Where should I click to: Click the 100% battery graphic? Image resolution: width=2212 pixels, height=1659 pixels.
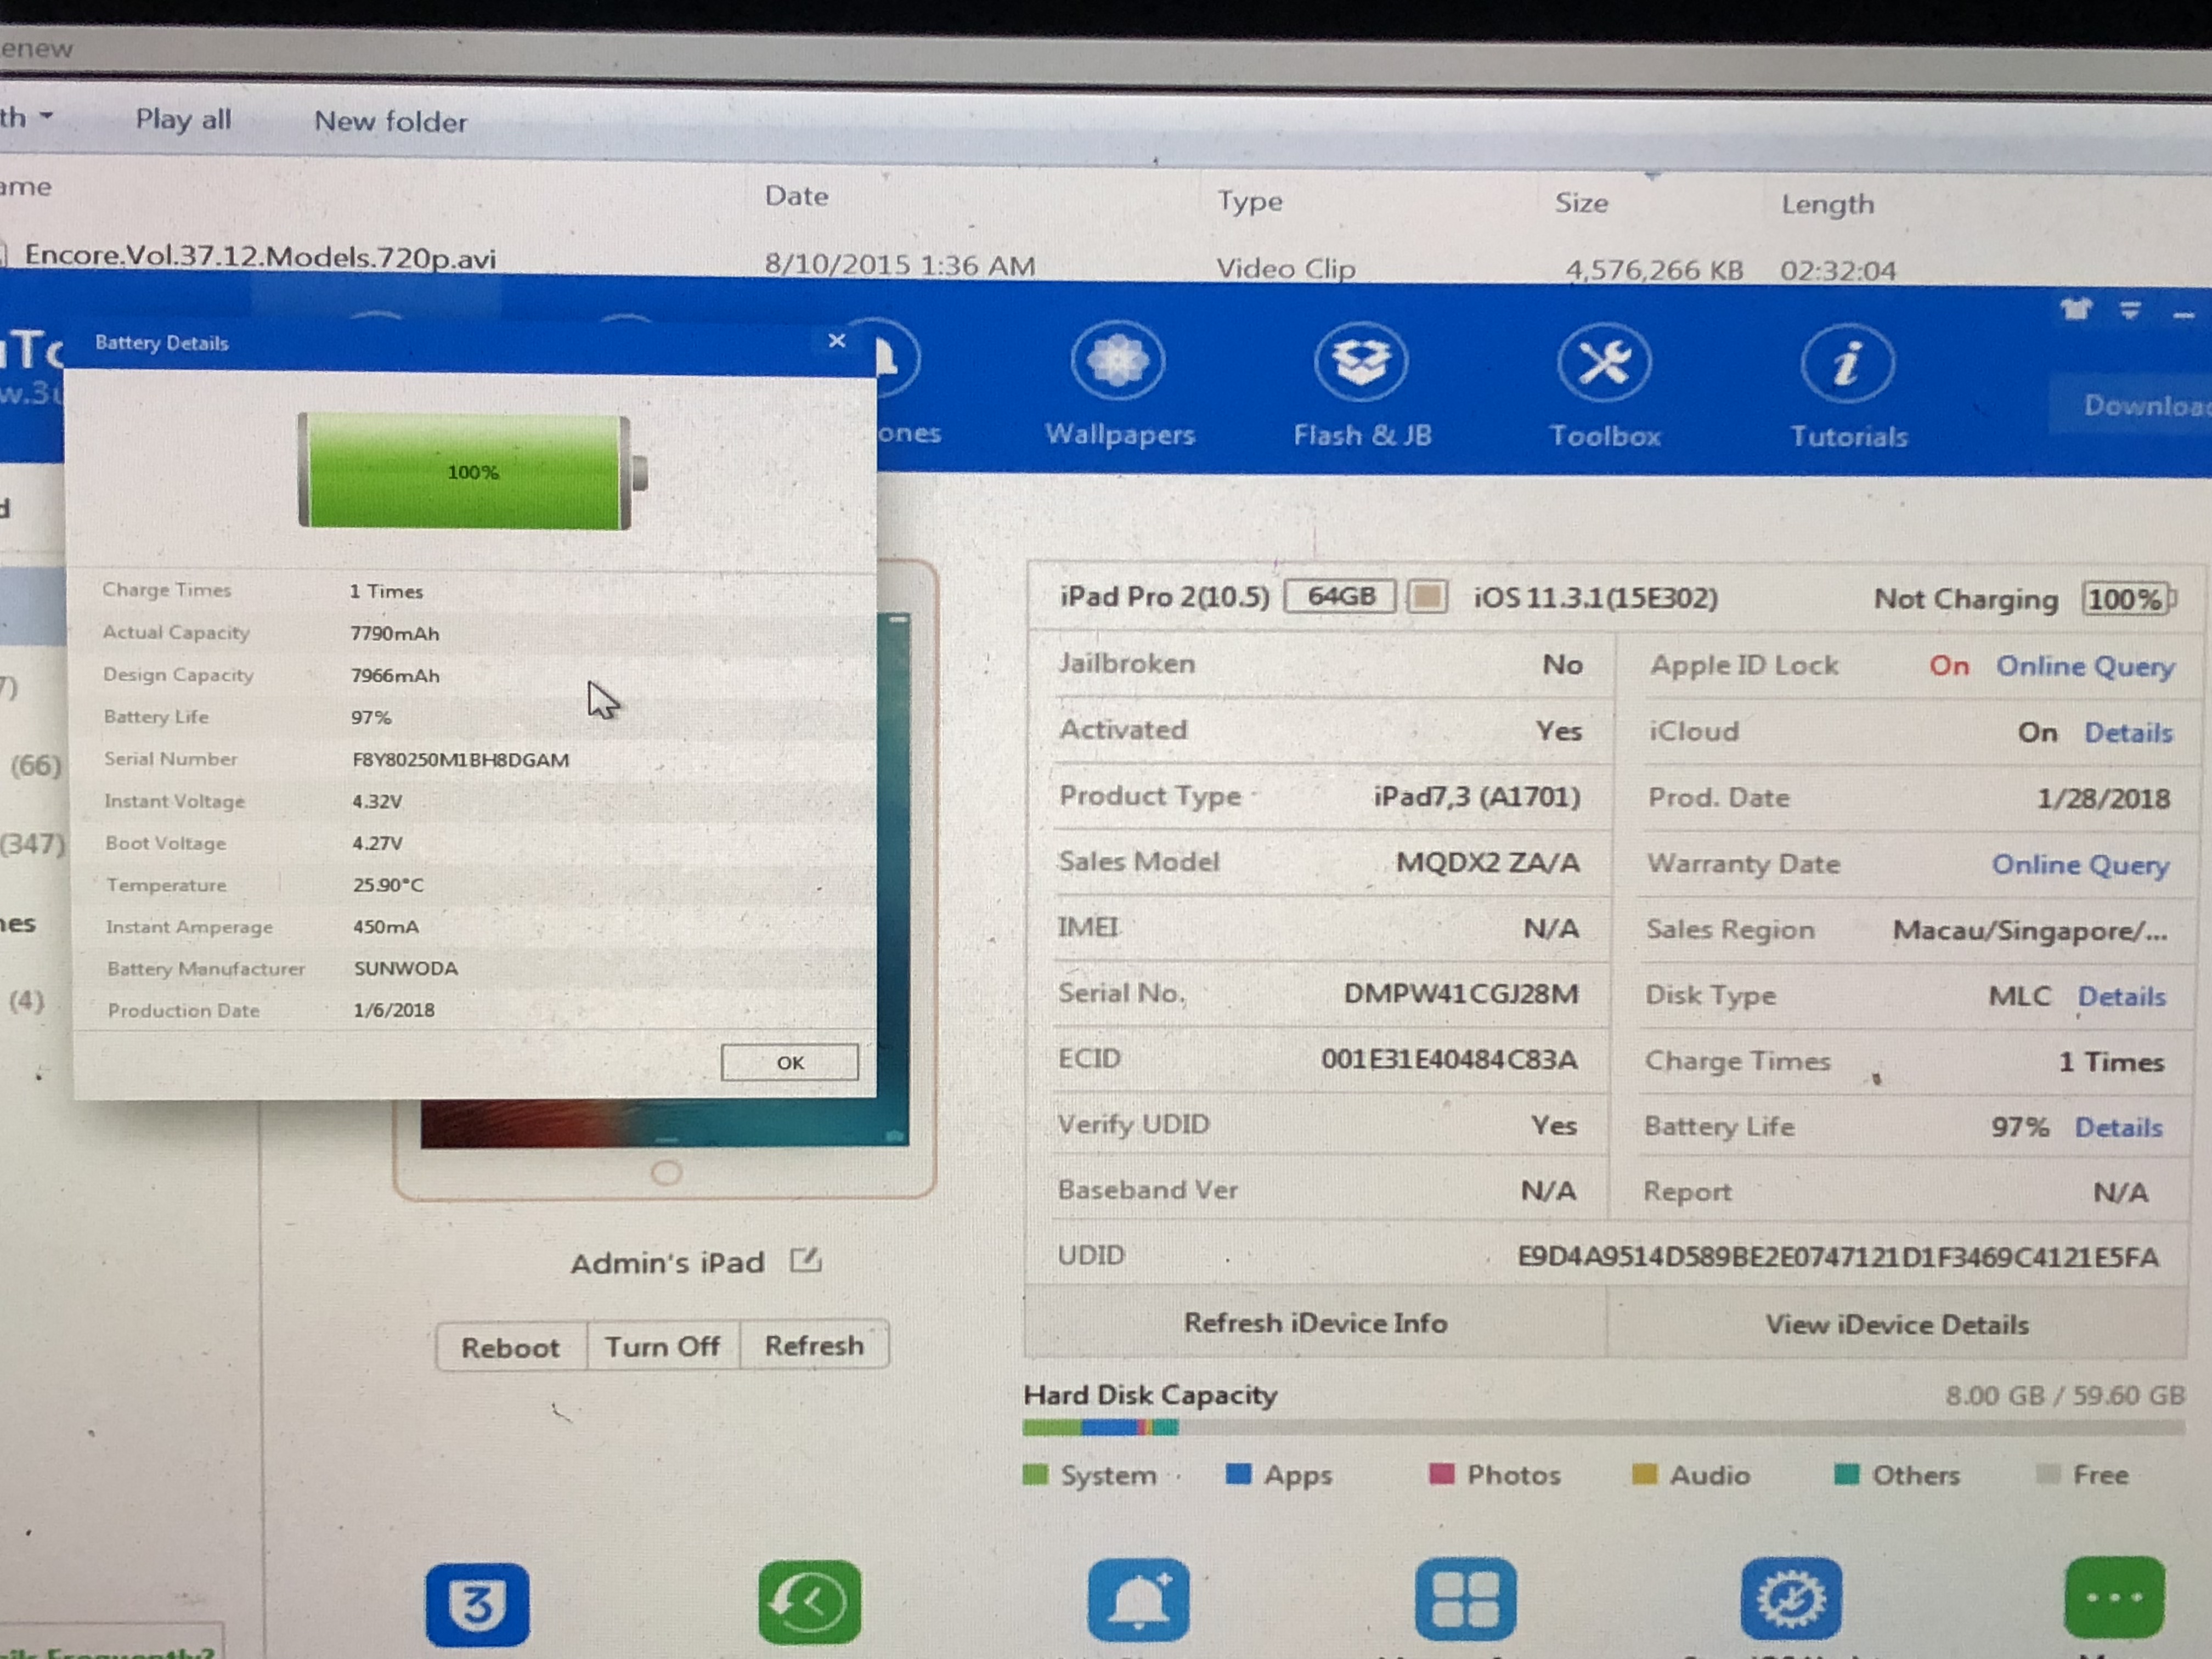(472, 471)
